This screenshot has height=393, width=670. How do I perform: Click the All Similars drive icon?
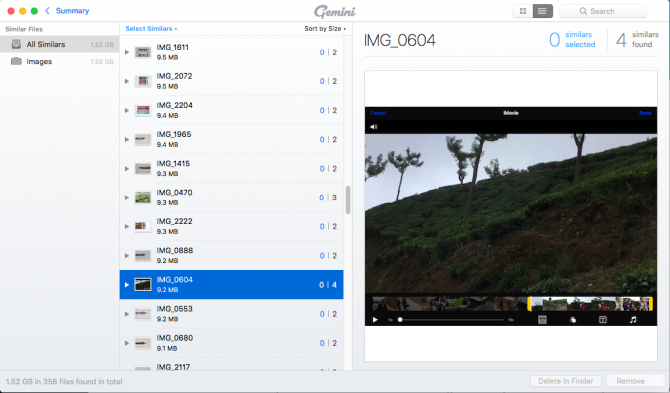[16, 44]
